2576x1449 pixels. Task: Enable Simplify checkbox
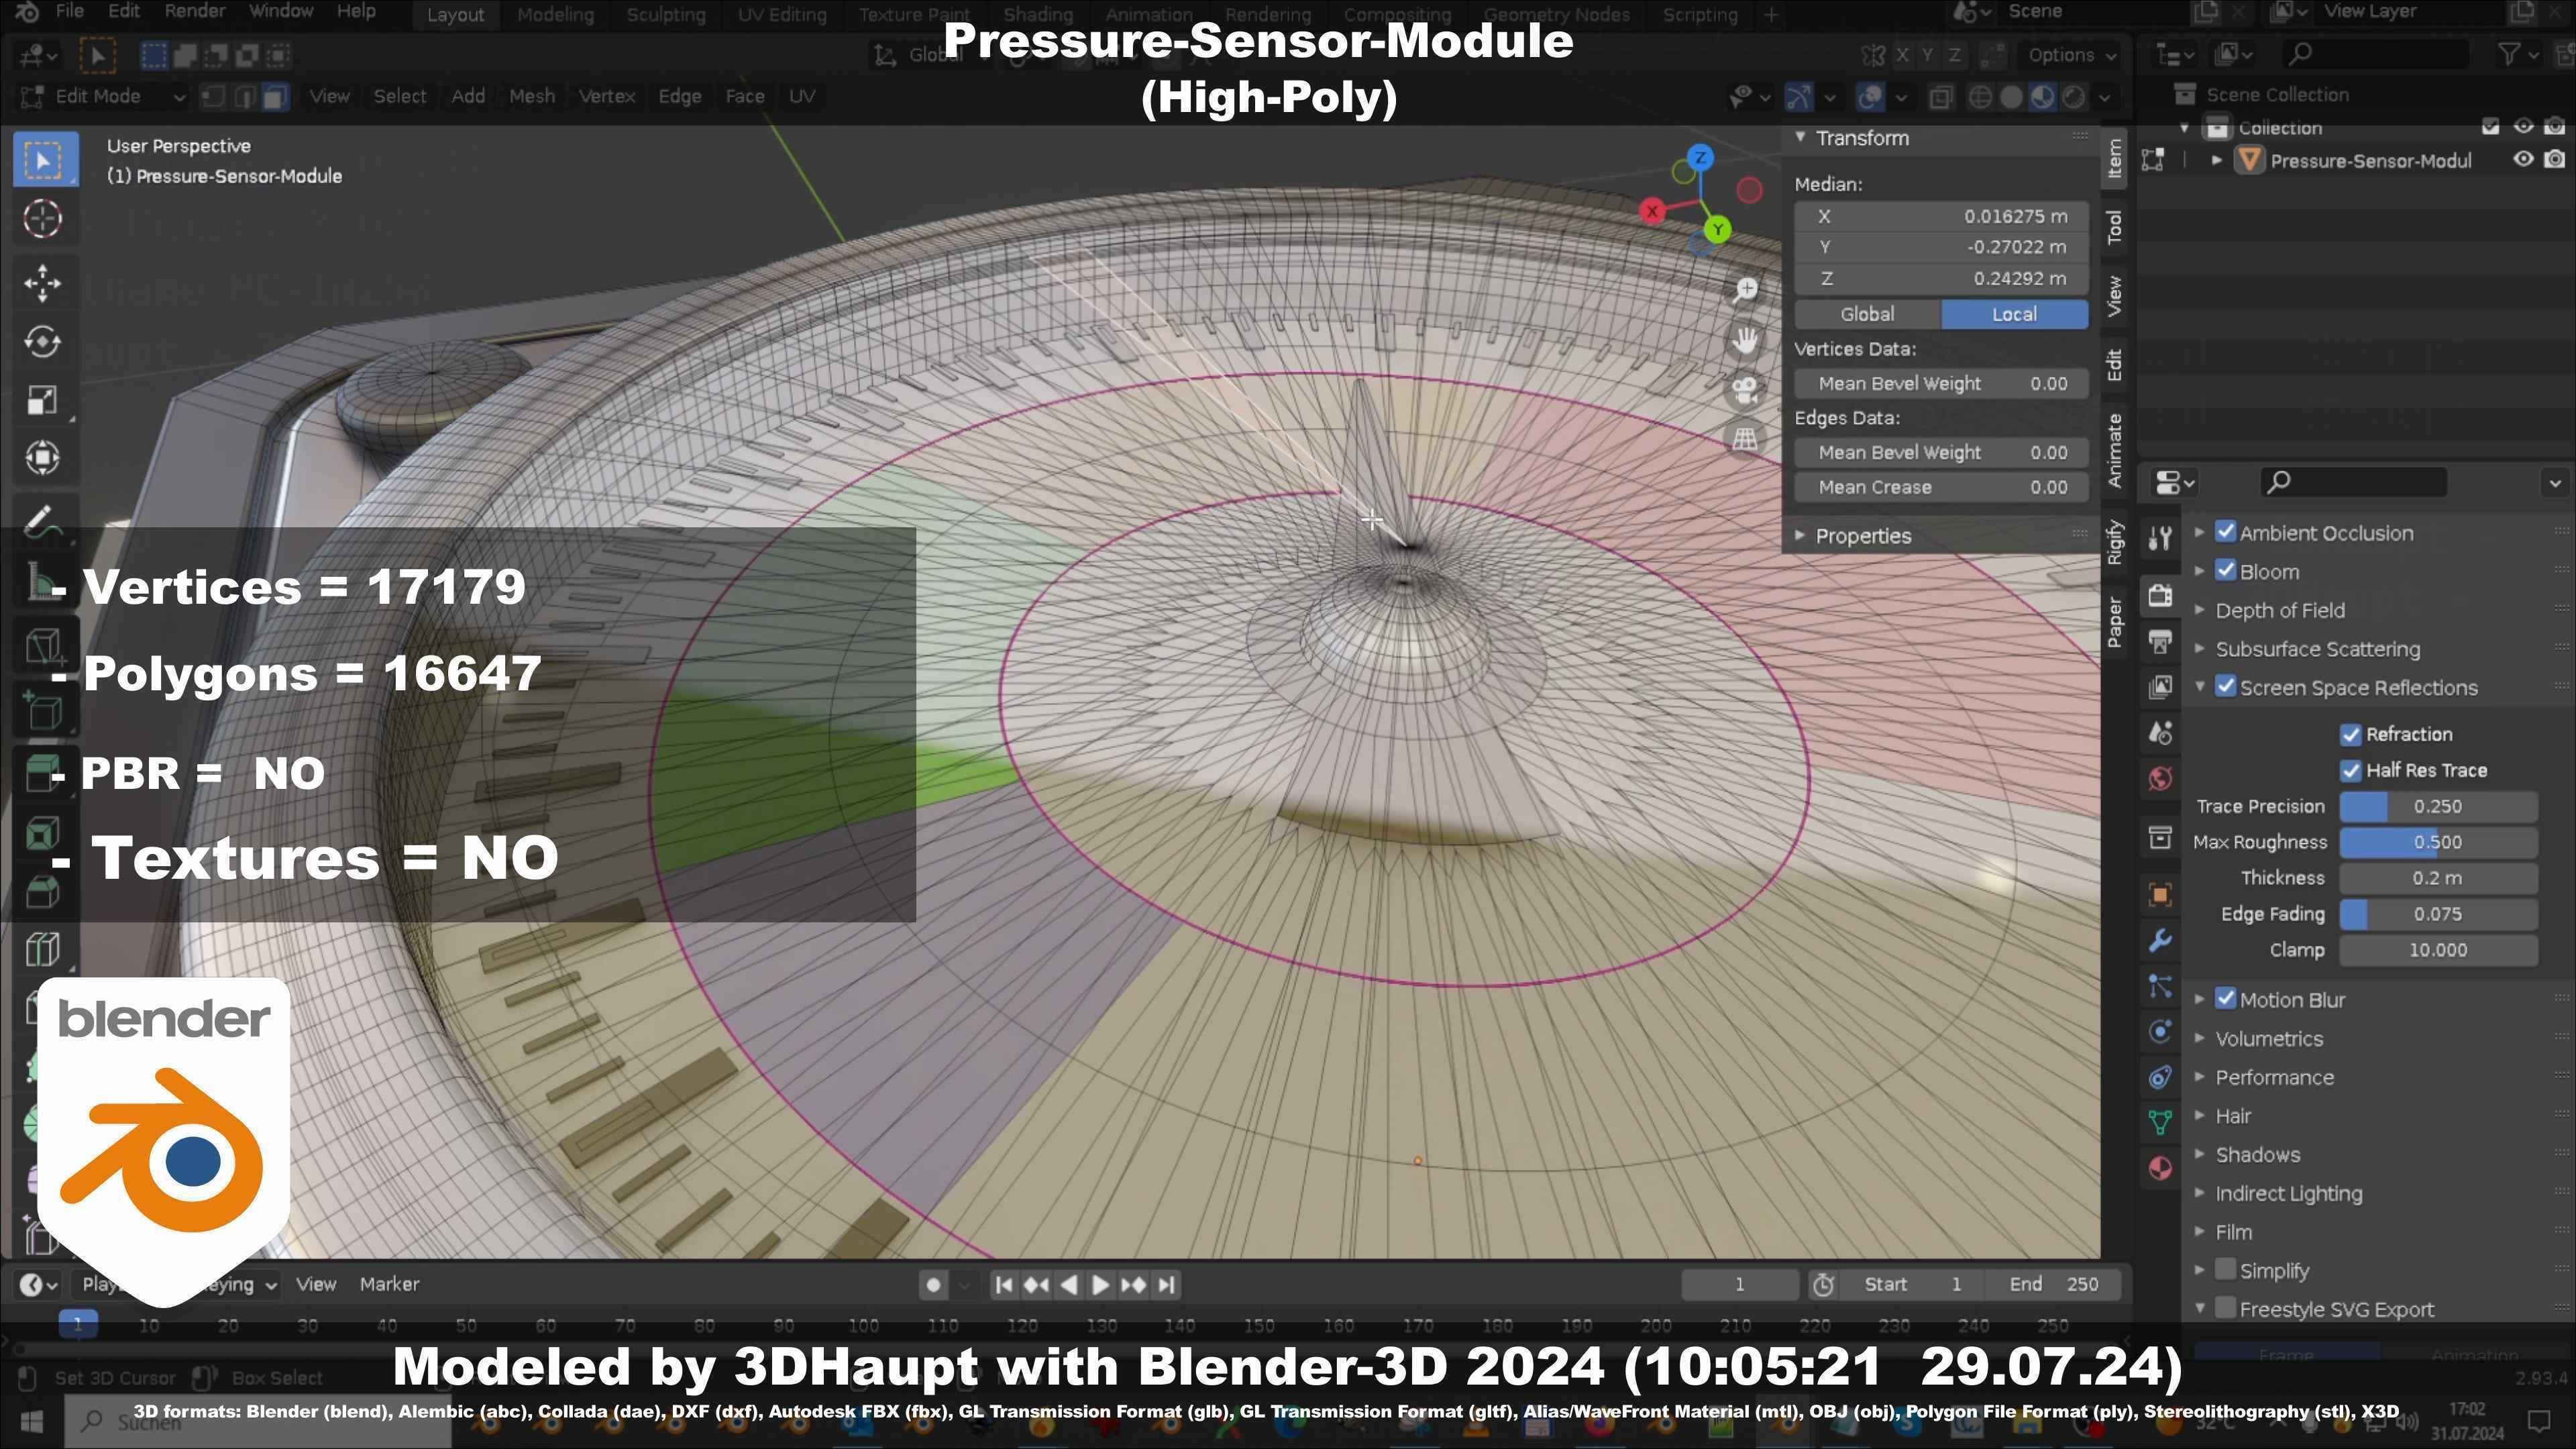pyautogui.click(x=2225, y=1270)
